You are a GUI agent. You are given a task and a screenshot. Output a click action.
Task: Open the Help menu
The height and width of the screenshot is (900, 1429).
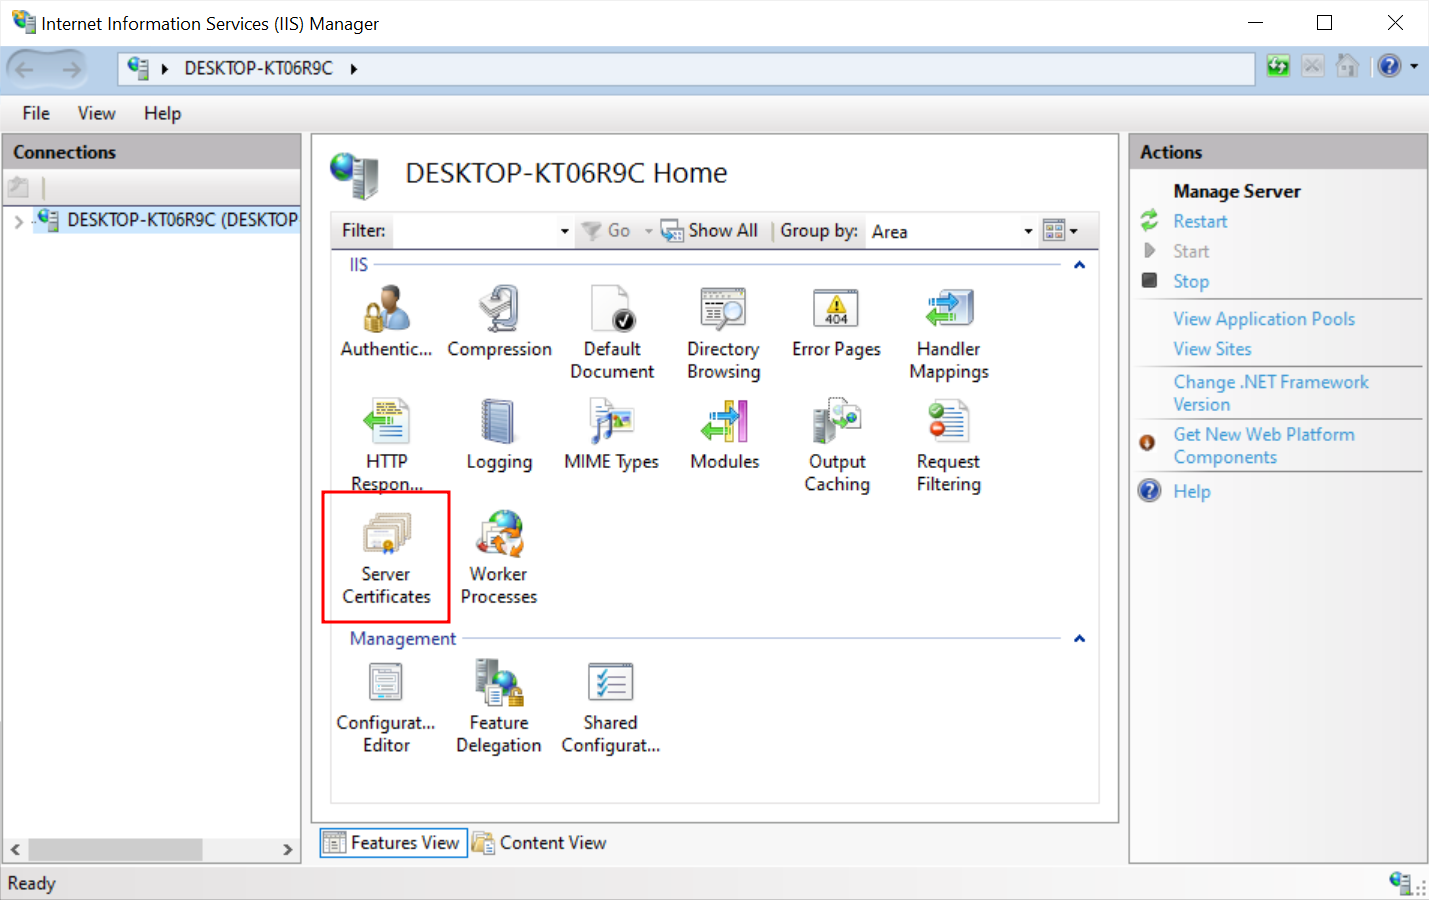click(162, 113)
